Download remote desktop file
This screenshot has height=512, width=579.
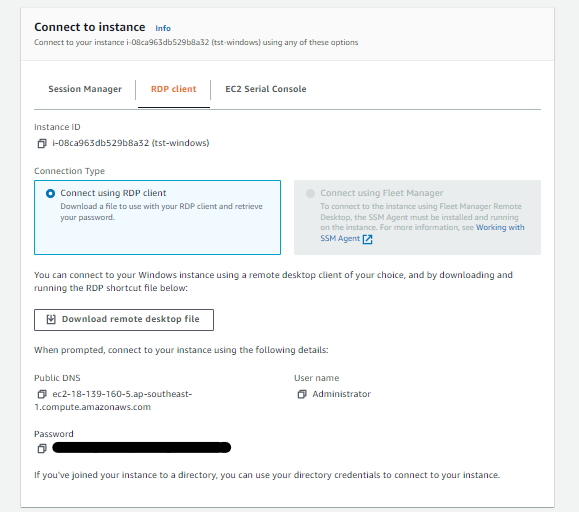pos(124,320)
